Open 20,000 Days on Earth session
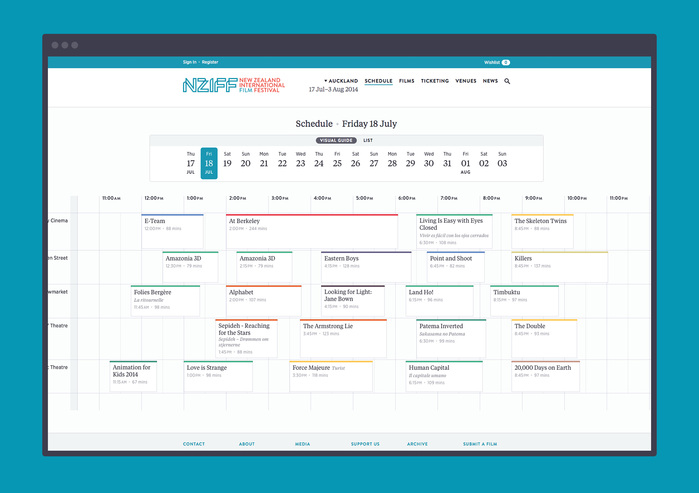 (546, 376)
